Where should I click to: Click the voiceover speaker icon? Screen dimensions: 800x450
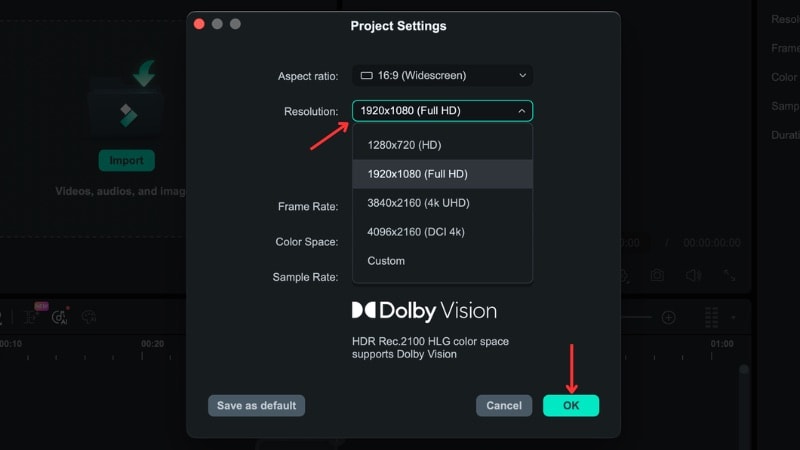click(693, 275)
